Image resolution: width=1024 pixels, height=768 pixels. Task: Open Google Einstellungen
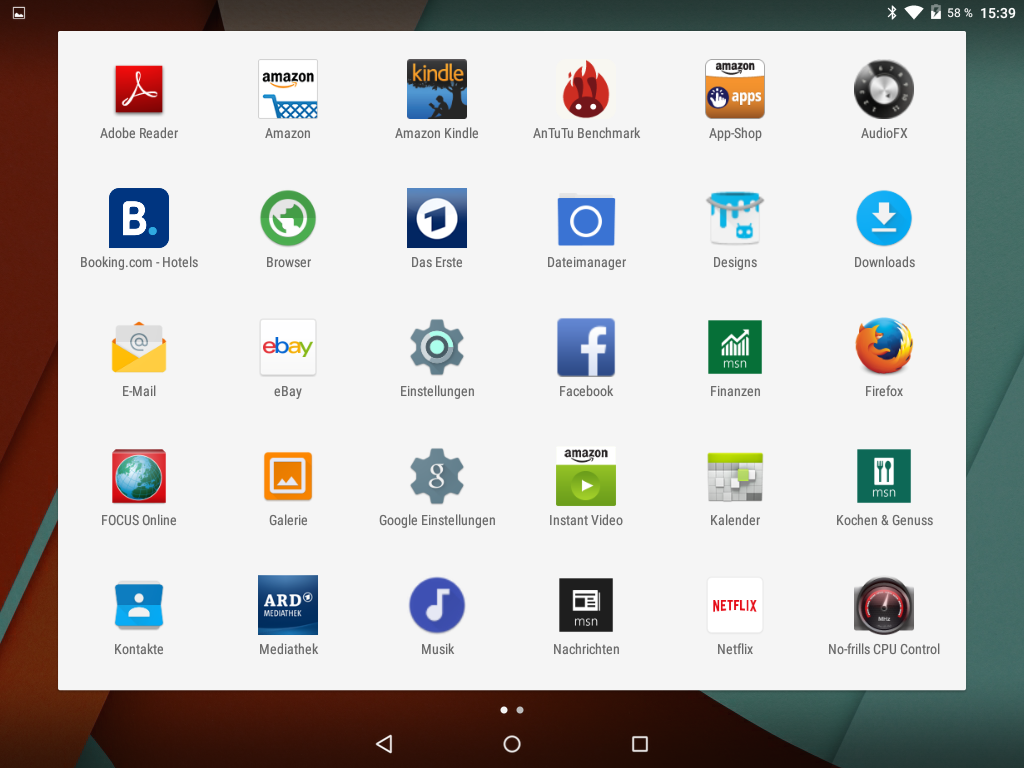[x=437, y=476]
